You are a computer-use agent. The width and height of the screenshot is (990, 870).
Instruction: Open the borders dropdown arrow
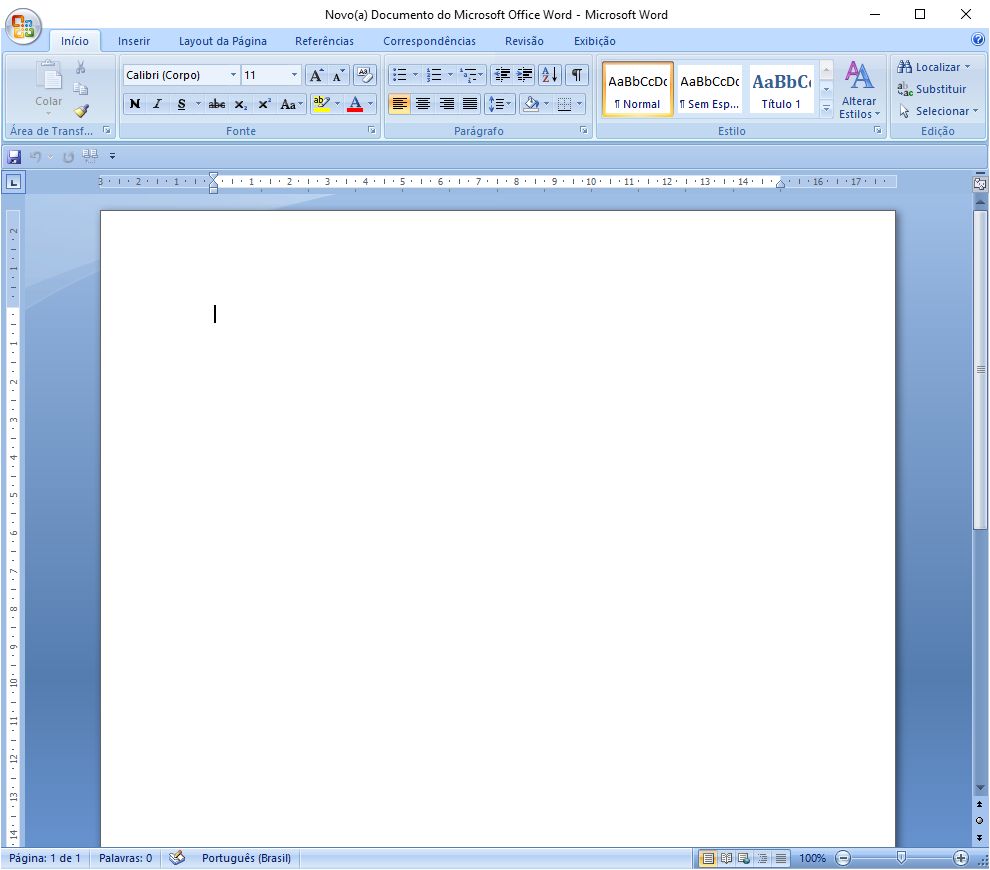tap(580, 104)
